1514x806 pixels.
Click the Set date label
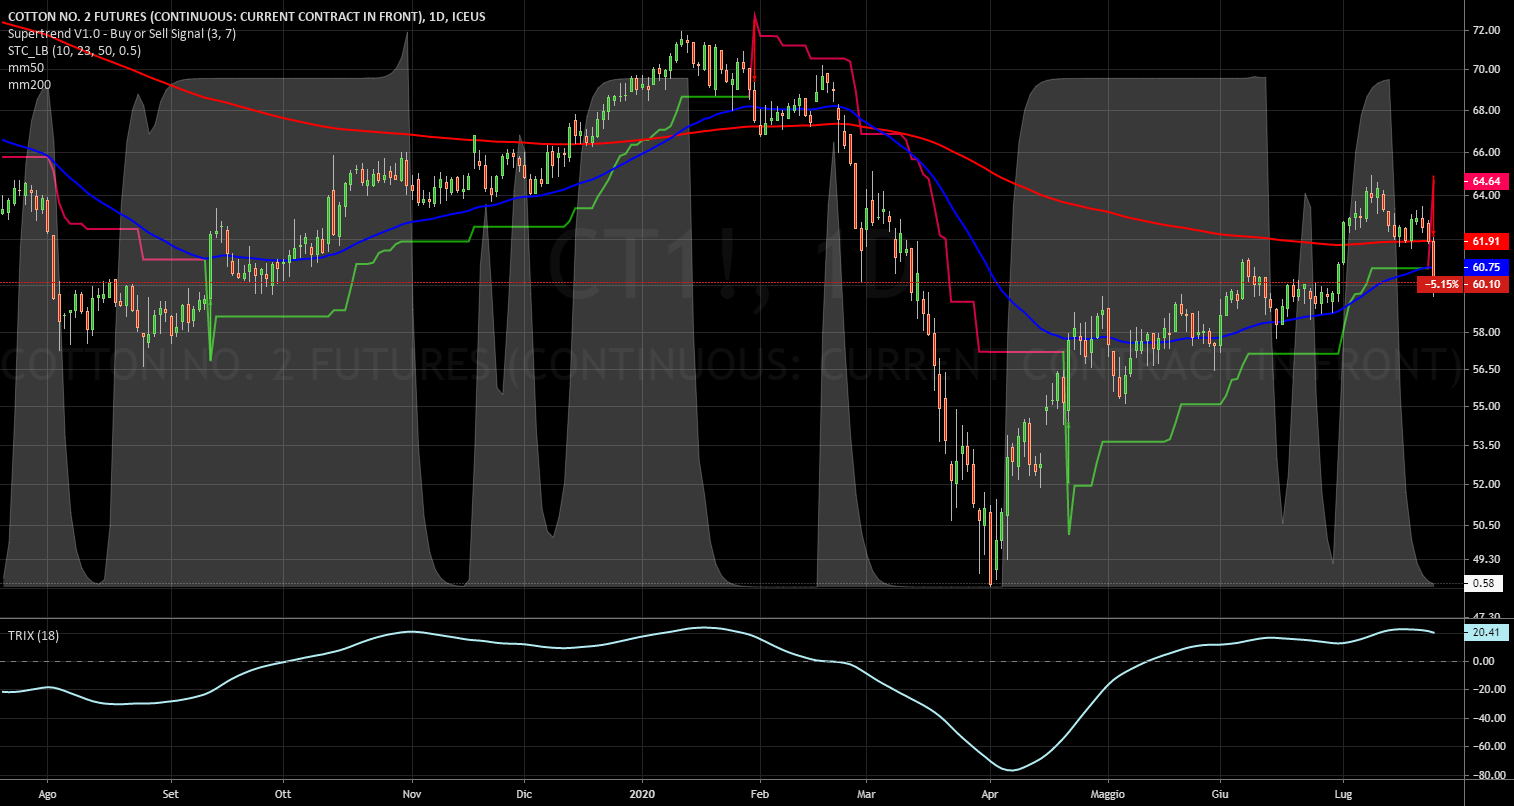tap(171, 795)
